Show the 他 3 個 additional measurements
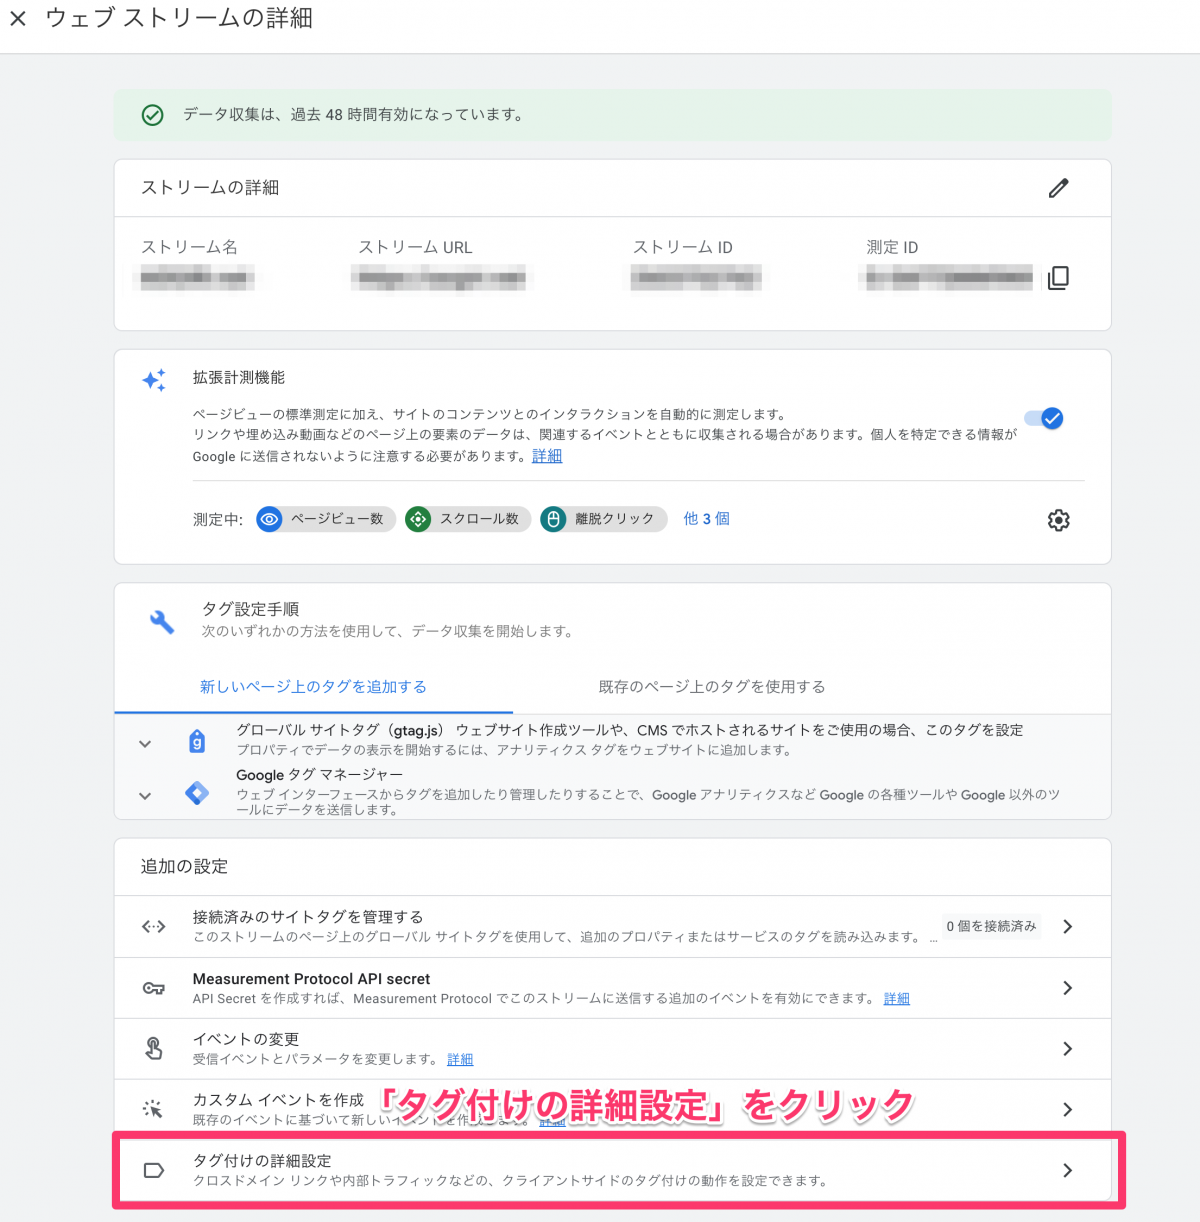The height and width of the screenshot is (1222, 1200). pyautogui.click(x=706, y=519)
